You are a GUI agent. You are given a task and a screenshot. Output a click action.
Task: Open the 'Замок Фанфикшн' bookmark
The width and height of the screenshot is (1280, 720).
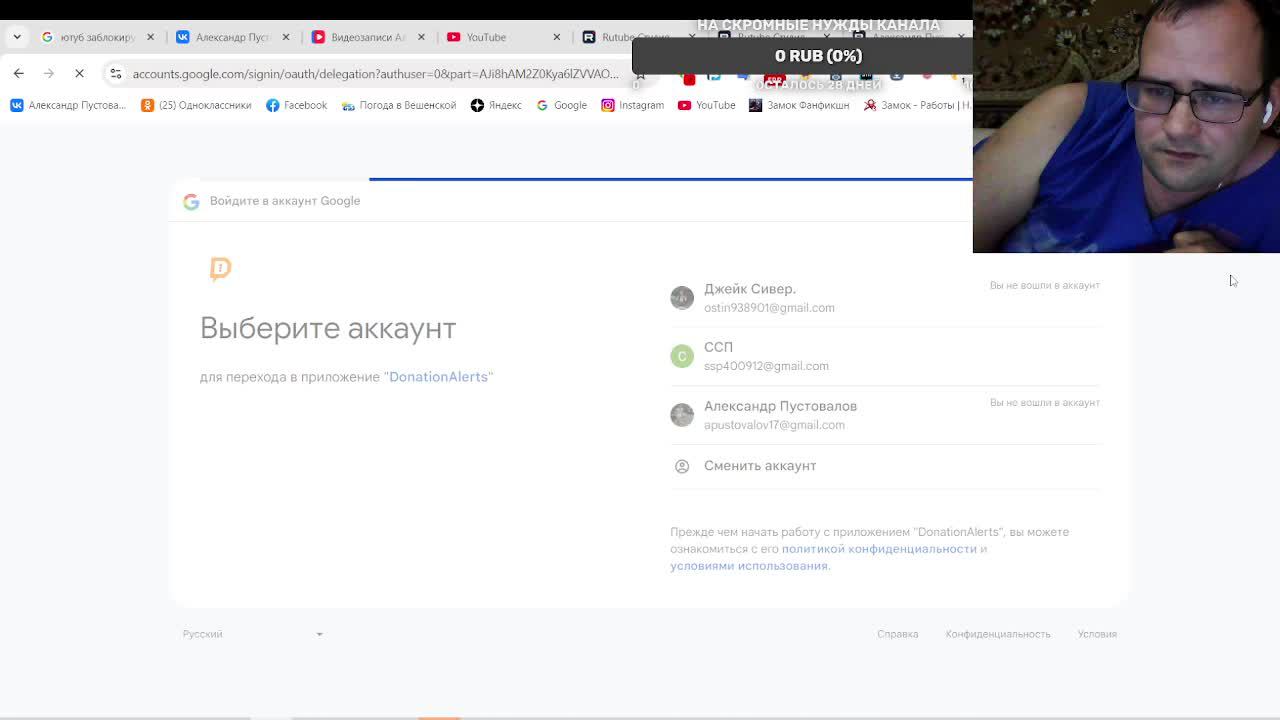click(x=798, y=105)
